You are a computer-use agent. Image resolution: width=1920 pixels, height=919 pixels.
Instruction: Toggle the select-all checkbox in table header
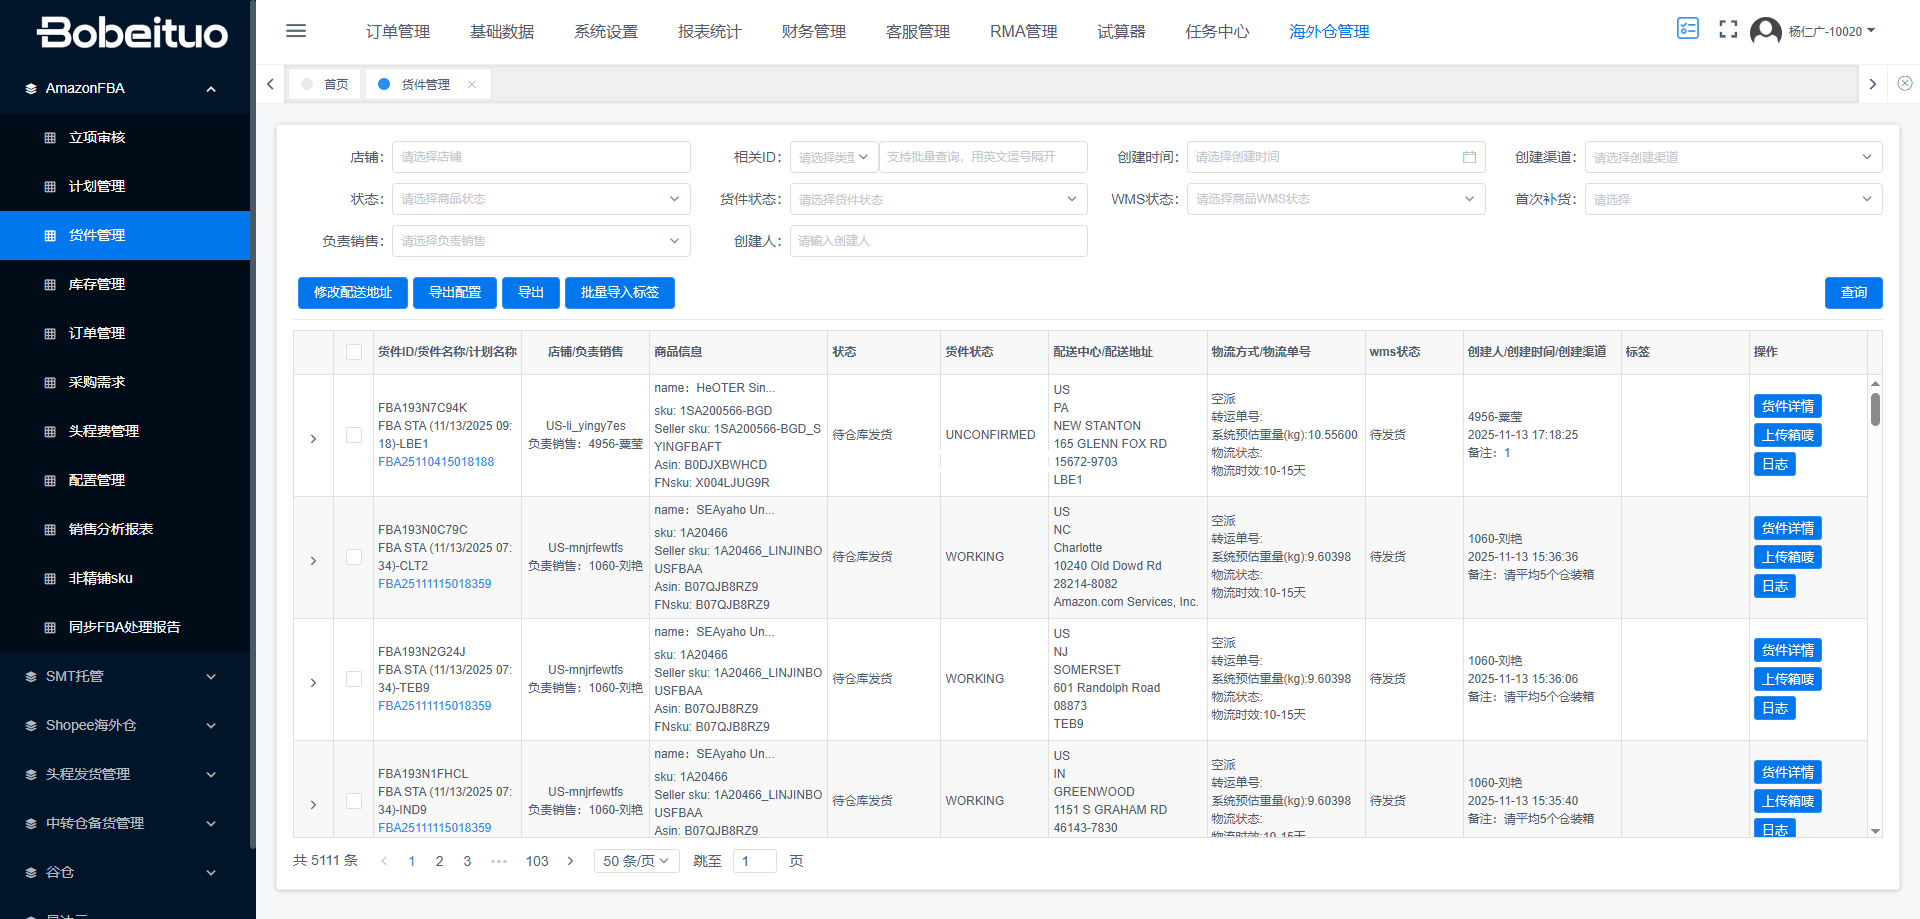(354, 352)
